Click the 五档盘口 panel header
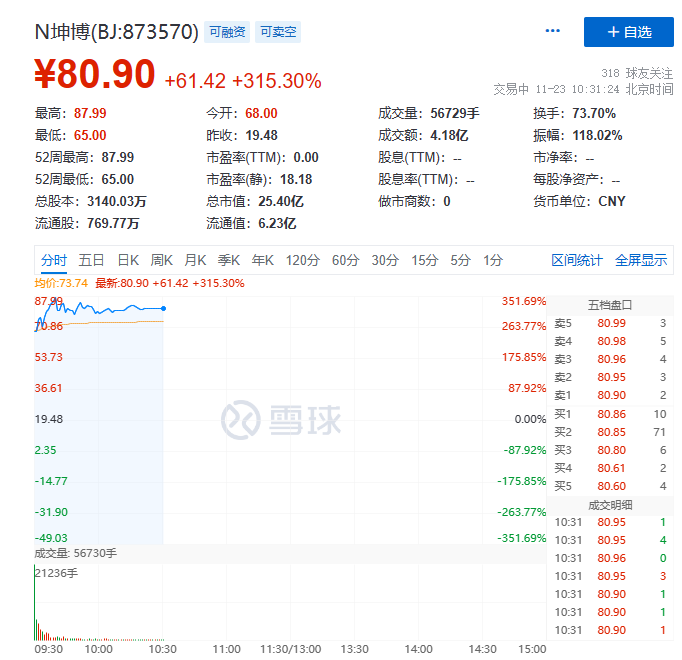This screenshot has height=660, width=682. (610, 305)
